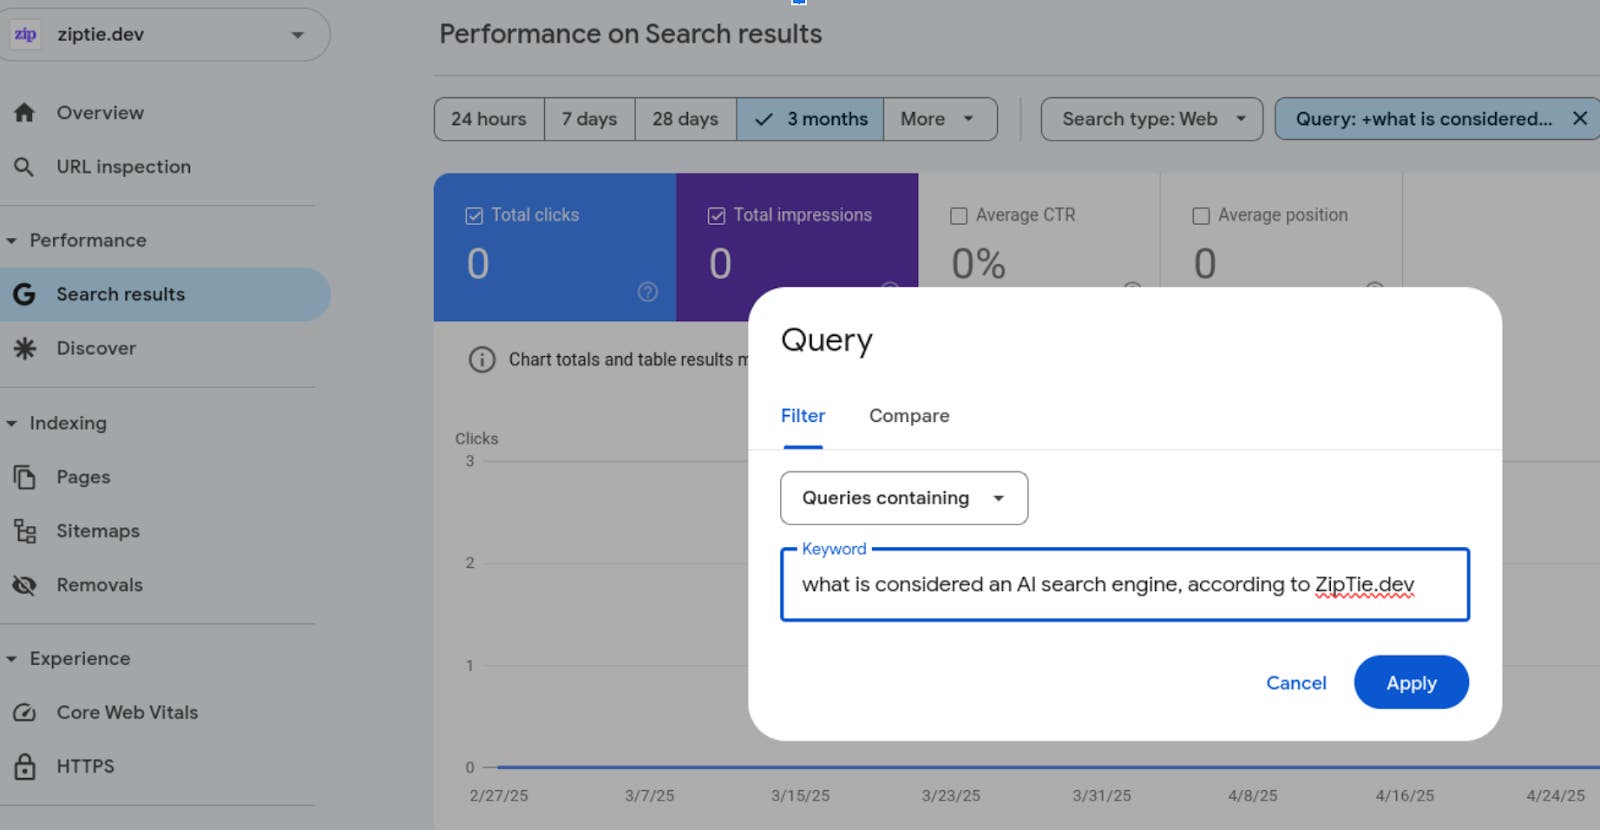Click into the Keyword input field
Image resolution: width=1600 pixels, height=830 pixels.
pos(1125,585)
